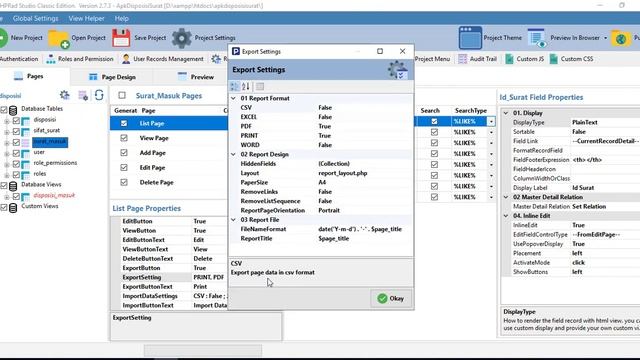Toggle checkbox next to Surat_Masuk Pages heading

pyautogui.click(x=122, y=95)
